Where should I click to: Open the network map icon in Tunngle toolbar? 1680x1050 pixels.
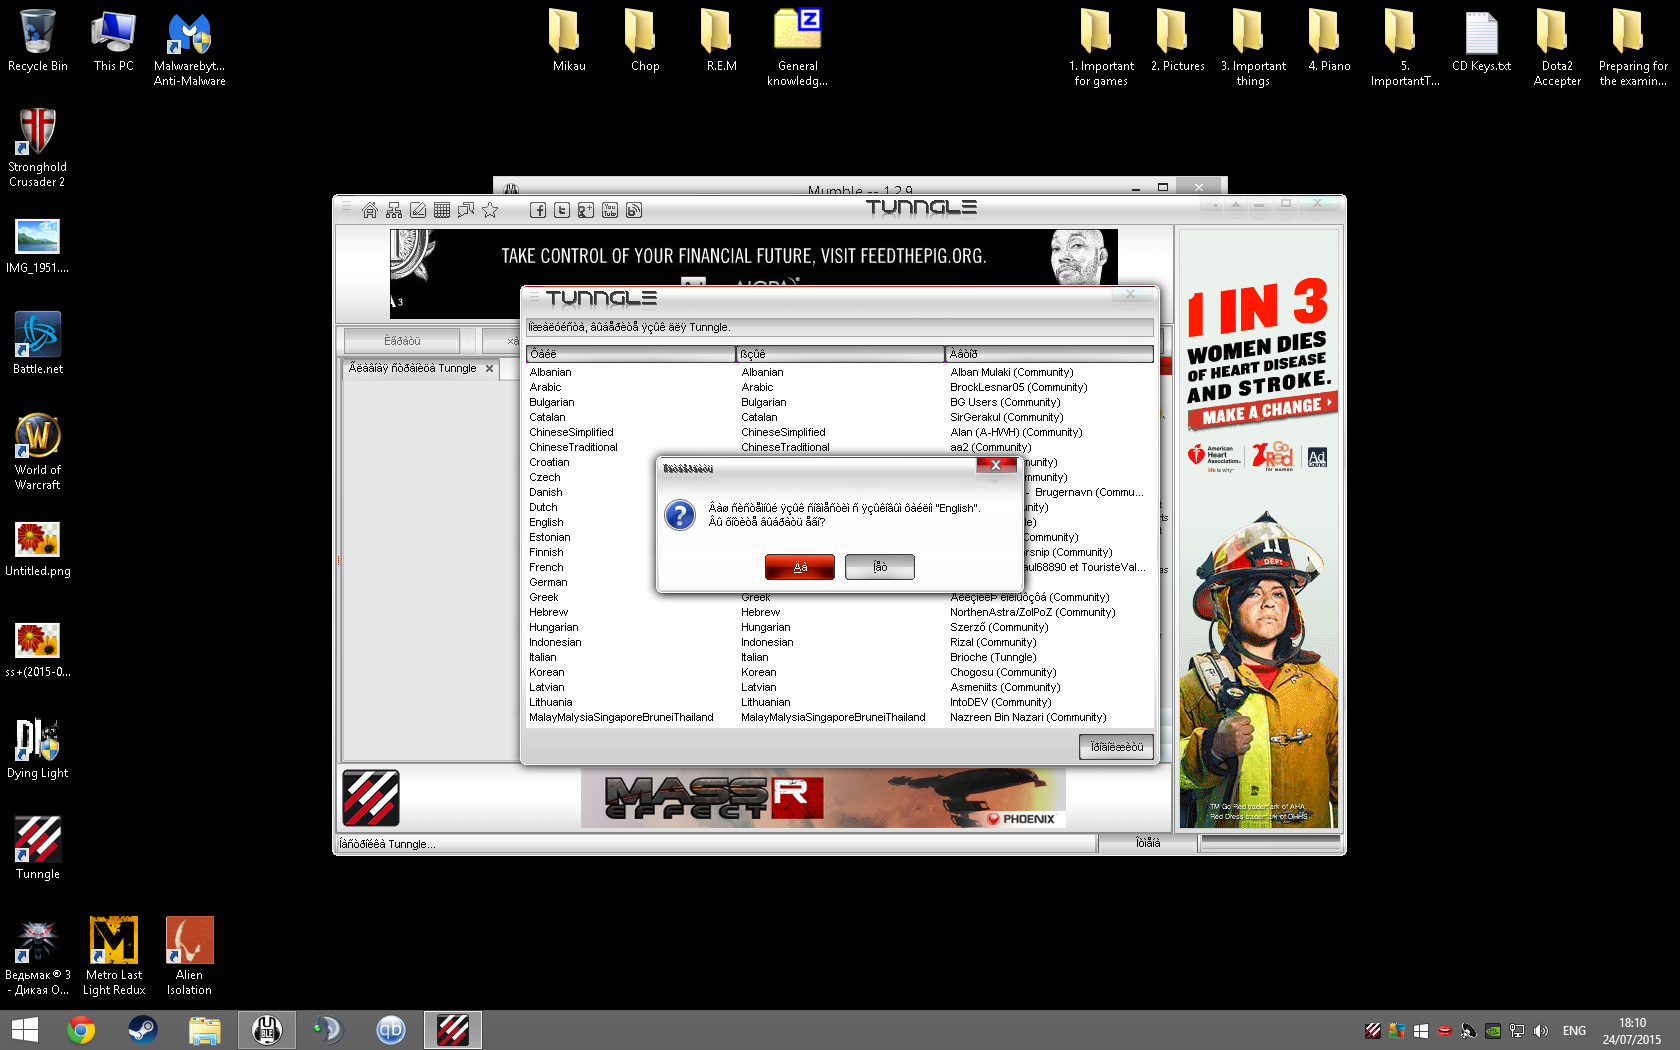point(394,210)
